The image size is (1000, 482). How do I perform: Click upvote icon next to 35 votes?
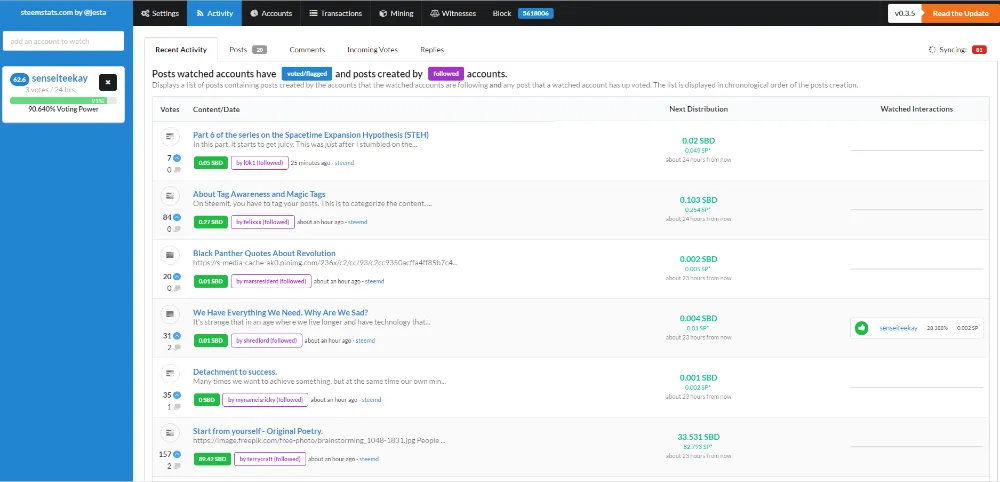click(177, 395)
